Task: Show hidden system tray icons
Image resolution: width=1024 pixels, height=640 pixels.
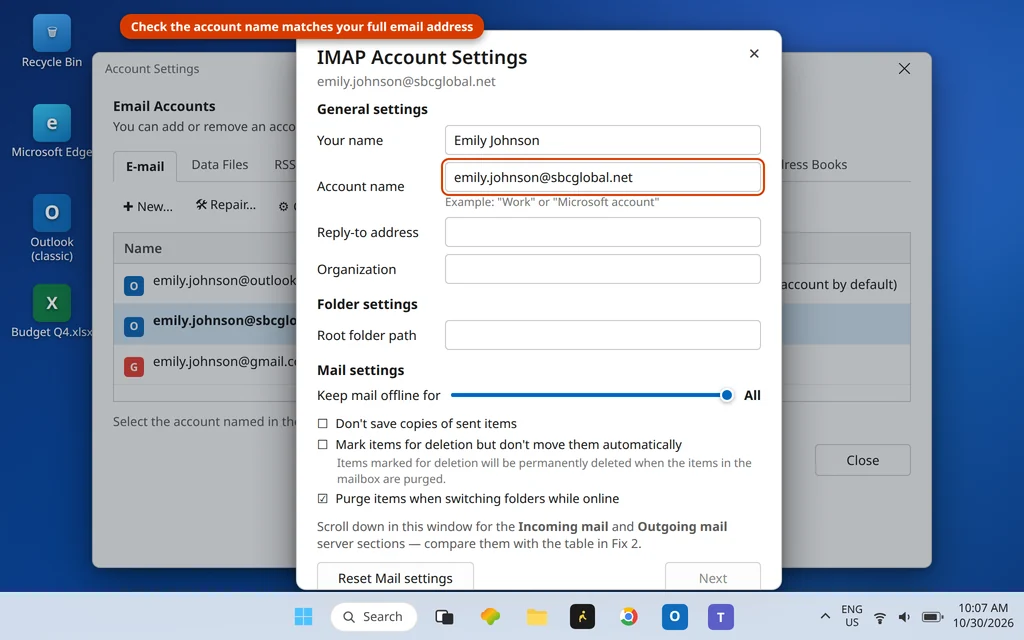Action: coord(825,616)
